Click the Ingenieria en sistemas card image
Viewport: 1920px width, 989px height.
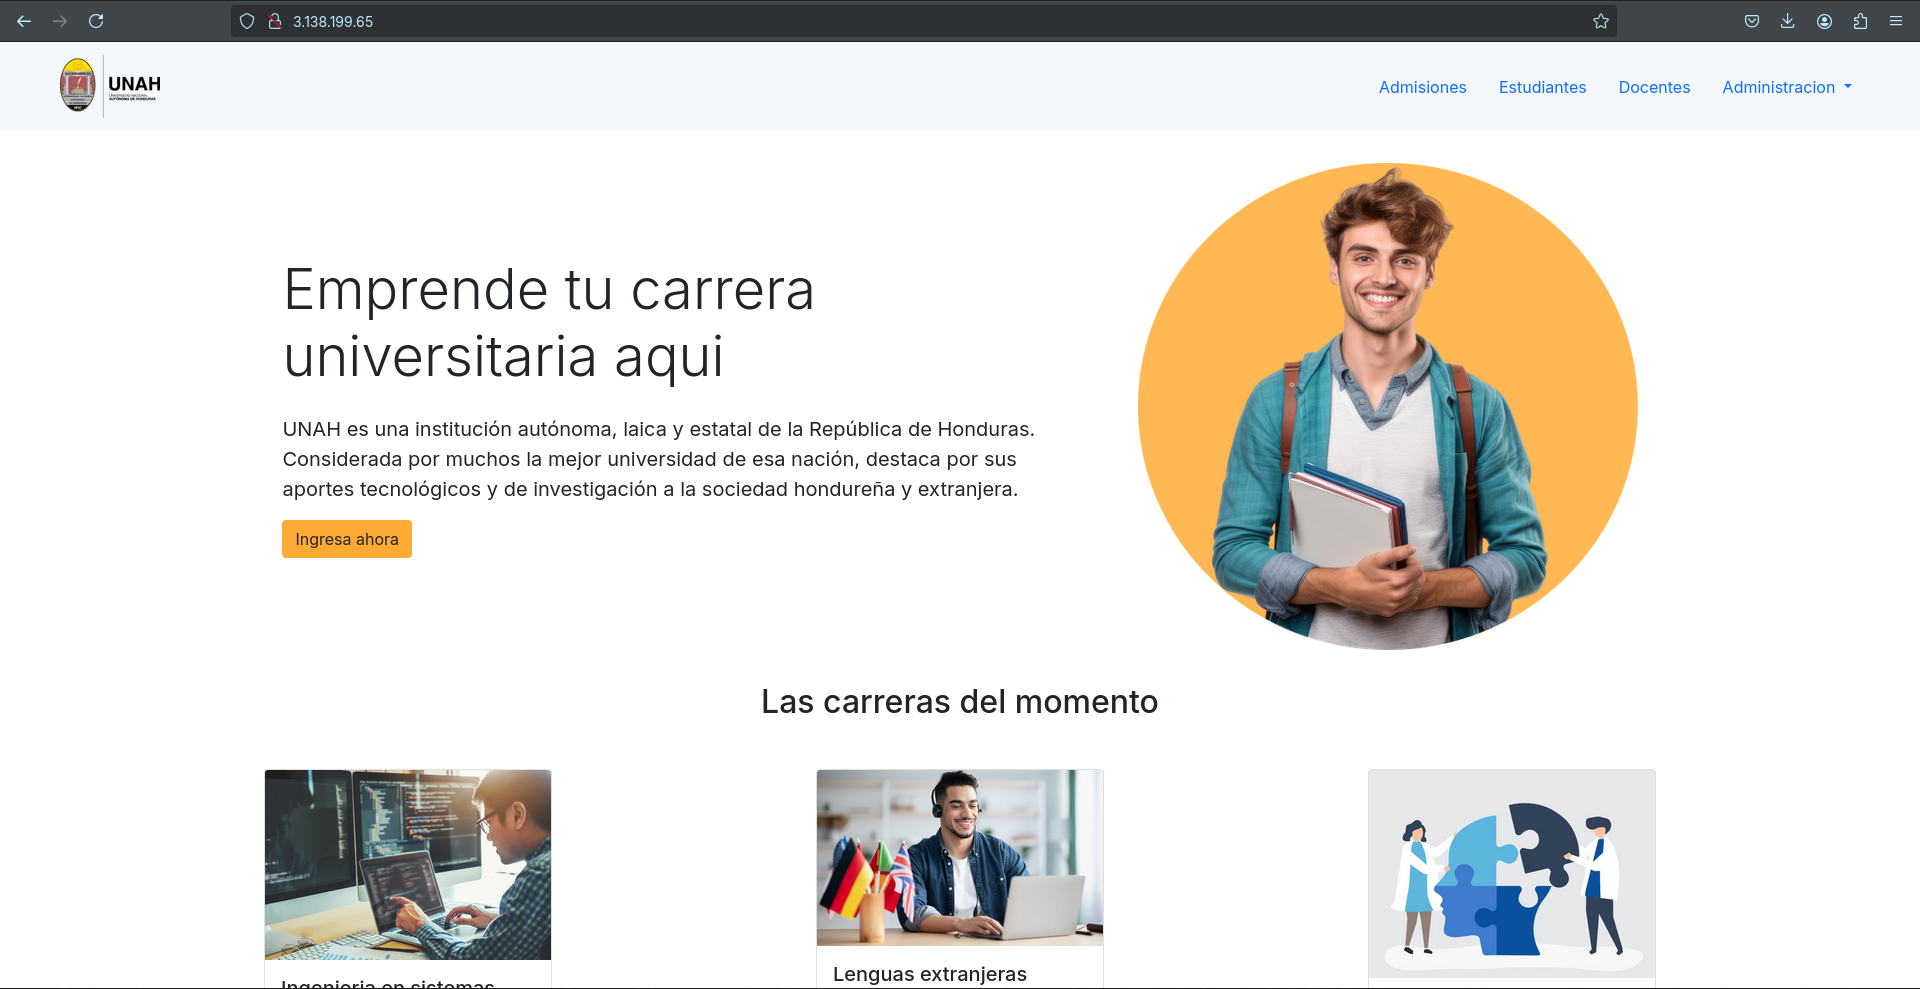408,865
